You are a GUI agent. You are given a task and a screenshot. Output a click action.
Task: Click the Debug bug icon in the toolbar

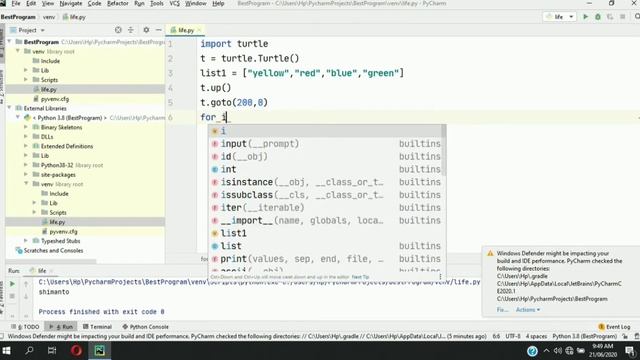tap(598, 17)
